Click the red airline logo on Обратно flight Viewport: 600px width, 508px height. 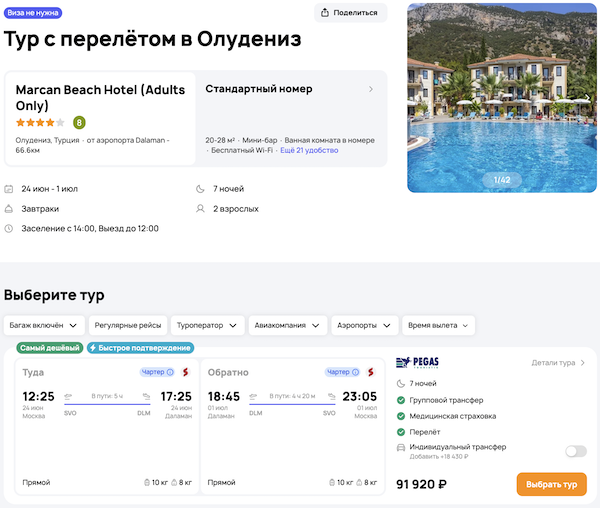coord(369,372)
